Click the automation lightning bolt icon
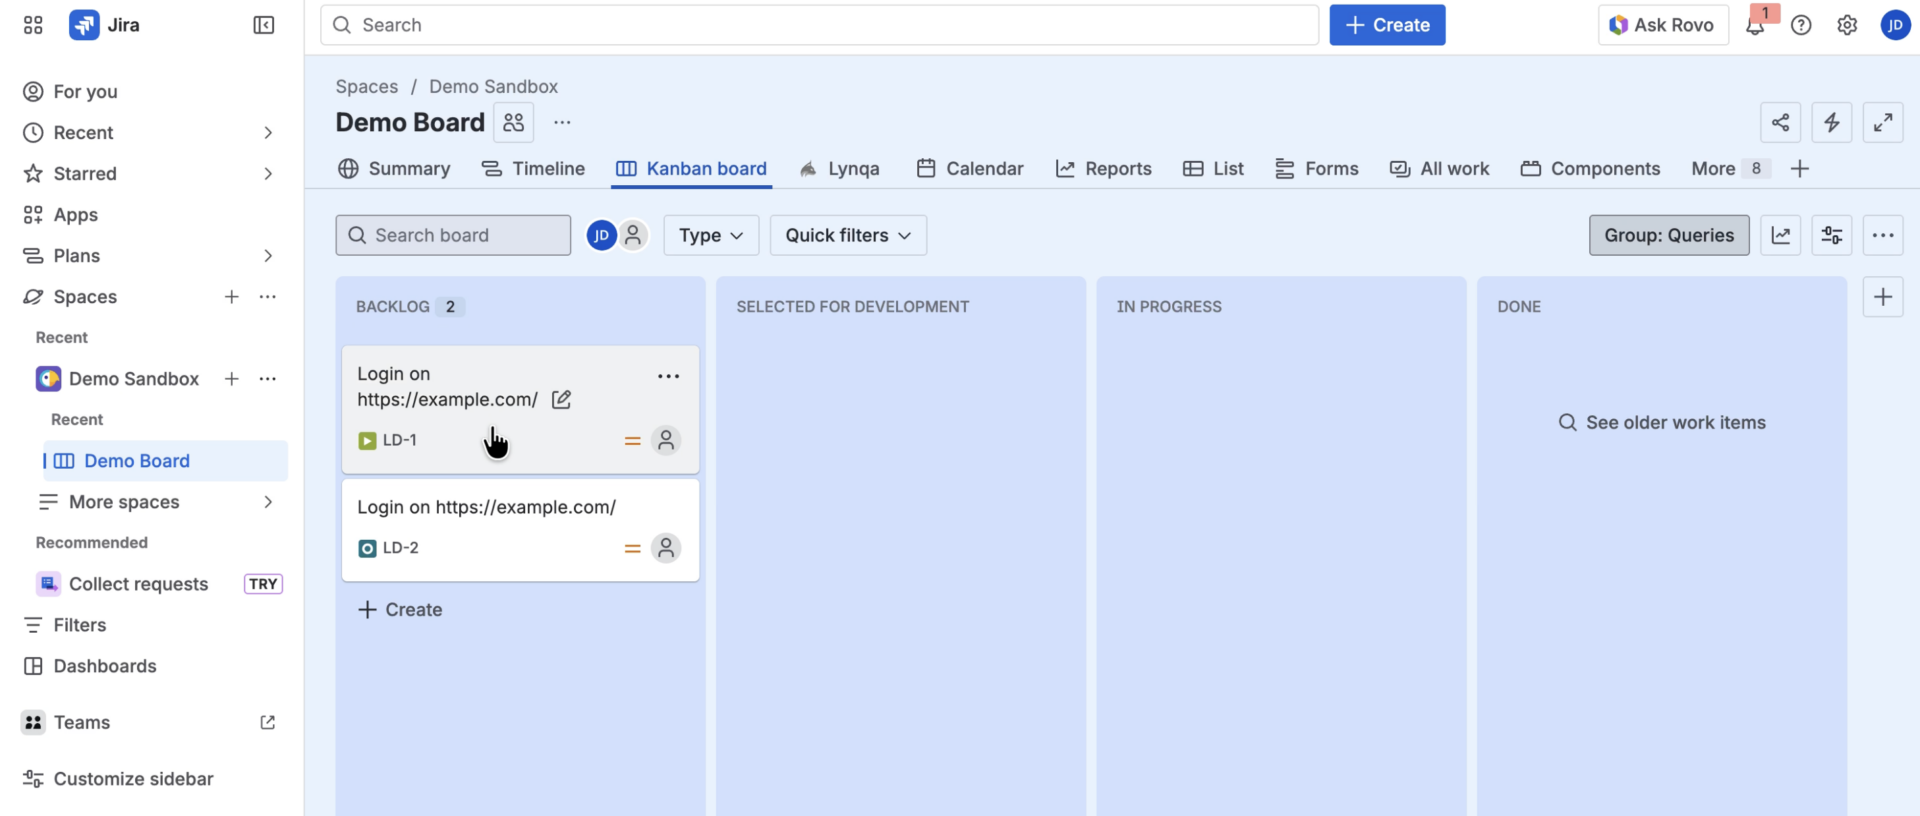This screenshot has height=816, width=1920. coord(1831,123)
